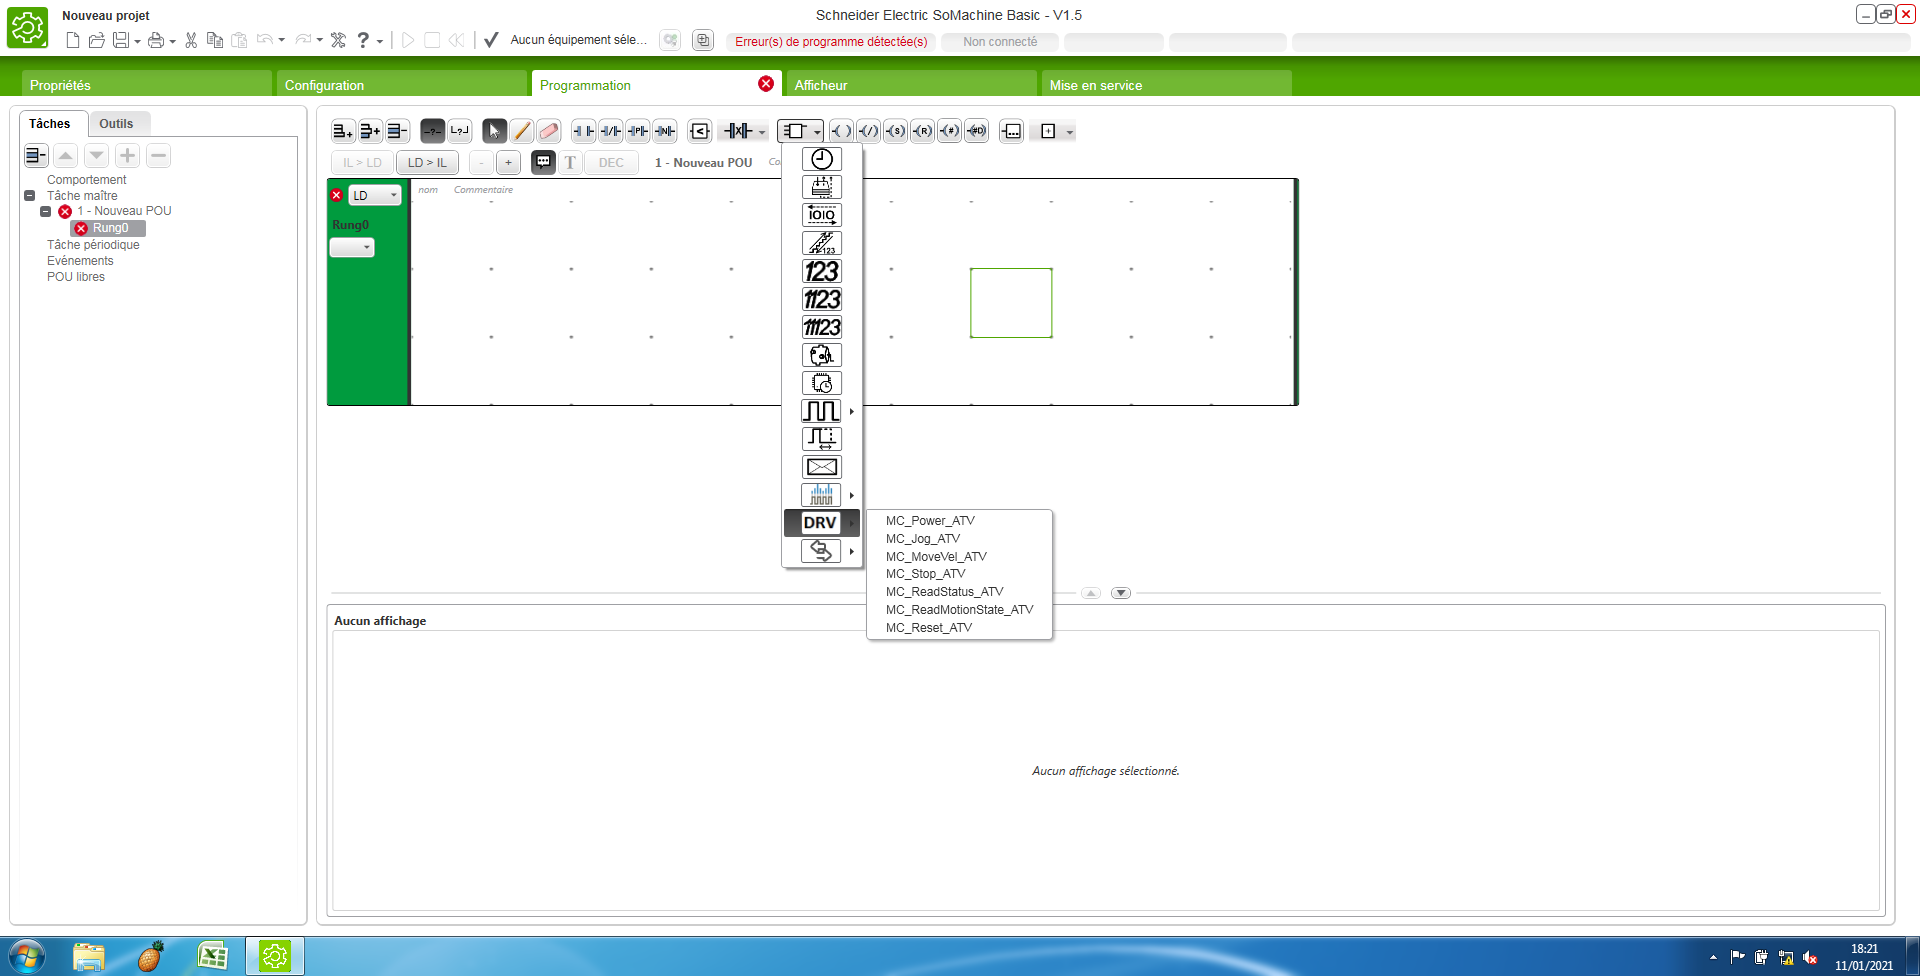Toggle the LD > IL conversion button
This screenshot has height=976, width=1920.
[x=427, y=163]
